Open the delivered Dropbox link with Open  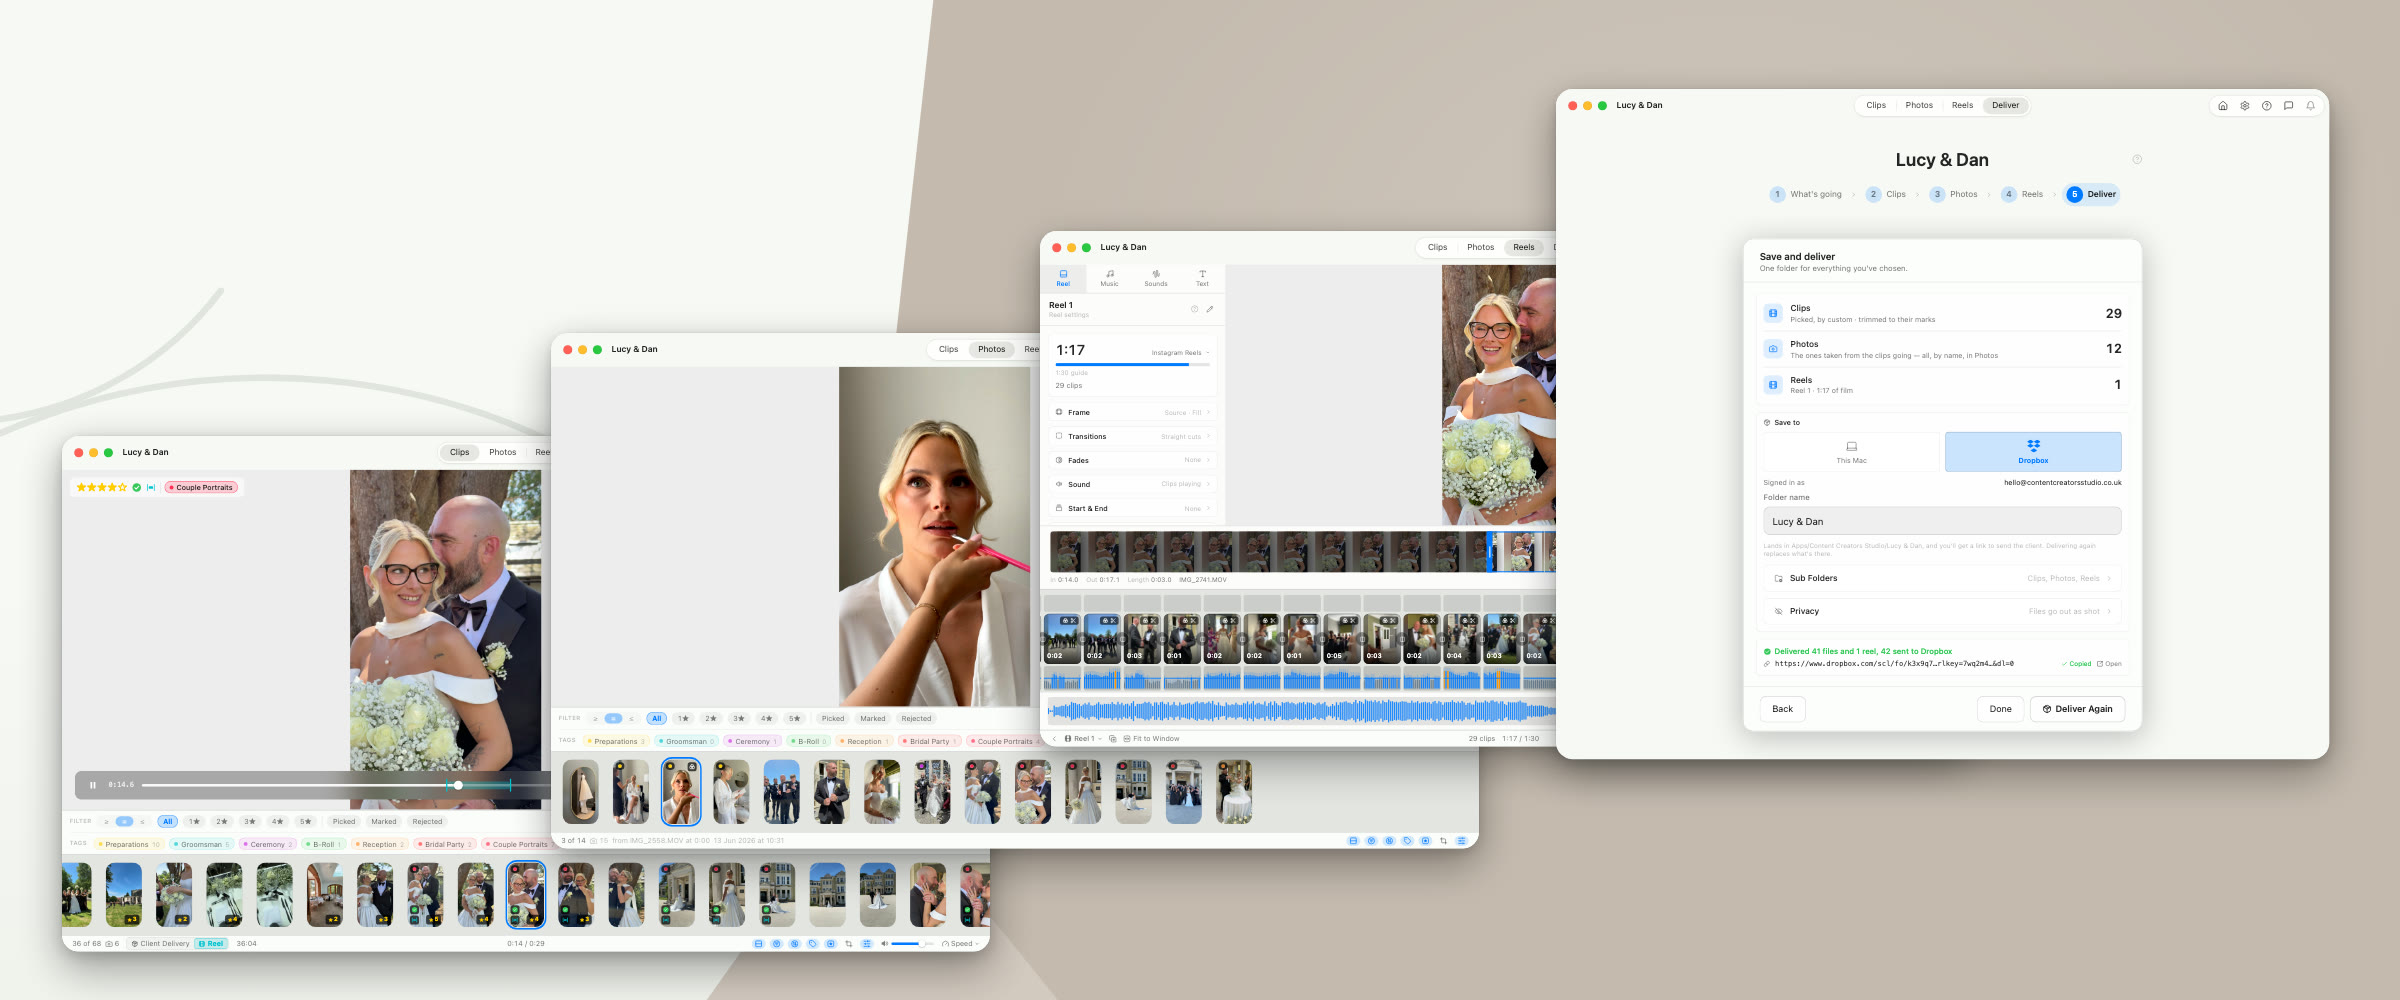click(x=2109, y=664)
